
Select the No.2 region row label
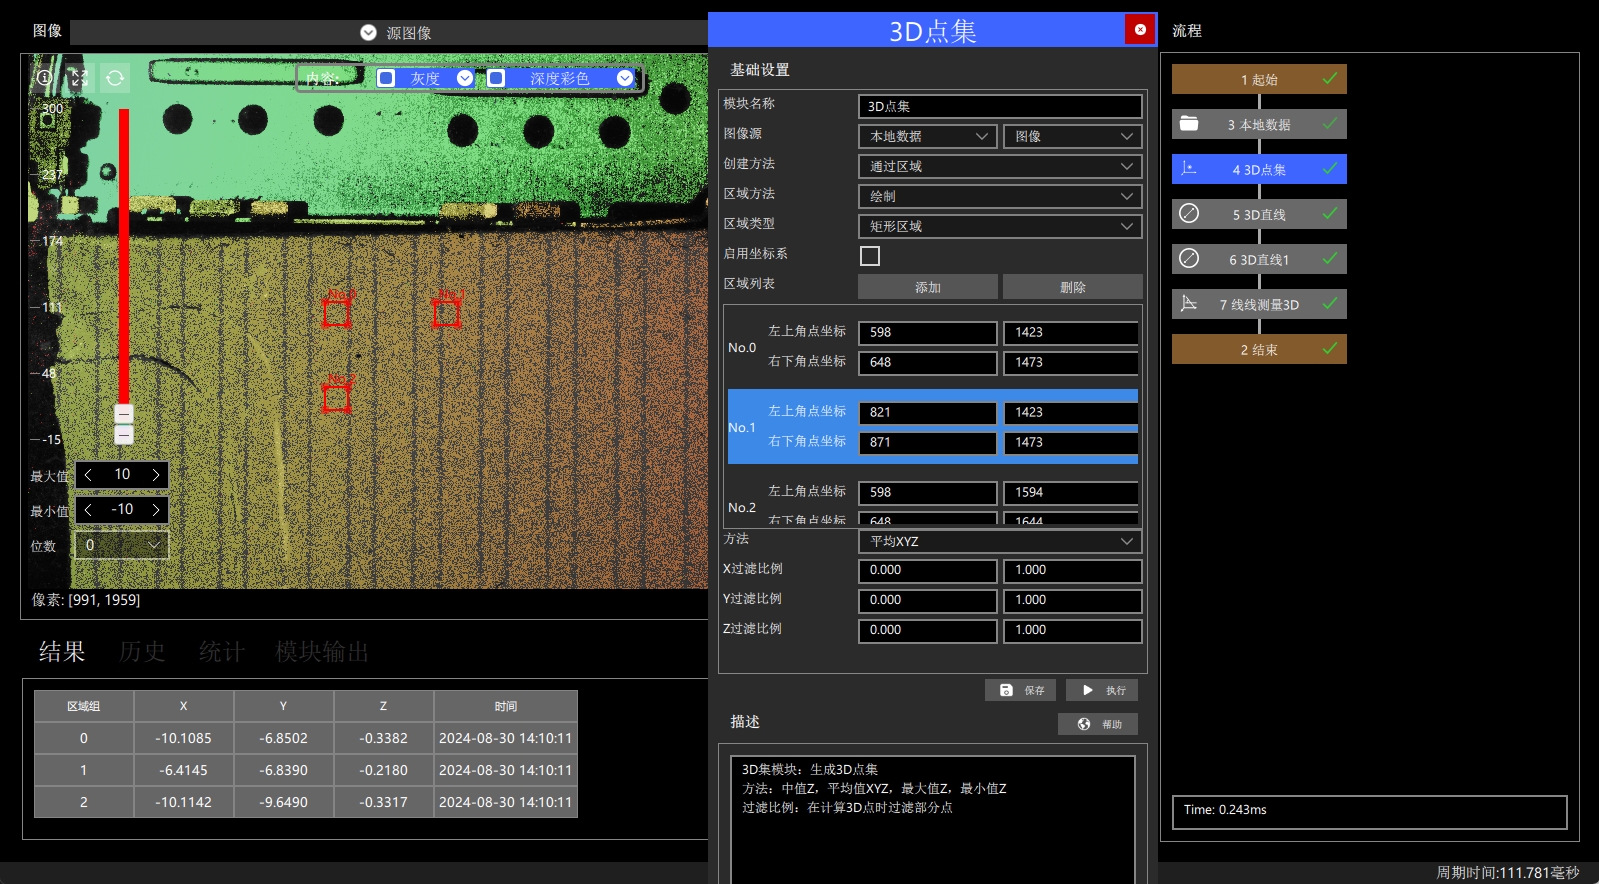click(x=742, y=508)
